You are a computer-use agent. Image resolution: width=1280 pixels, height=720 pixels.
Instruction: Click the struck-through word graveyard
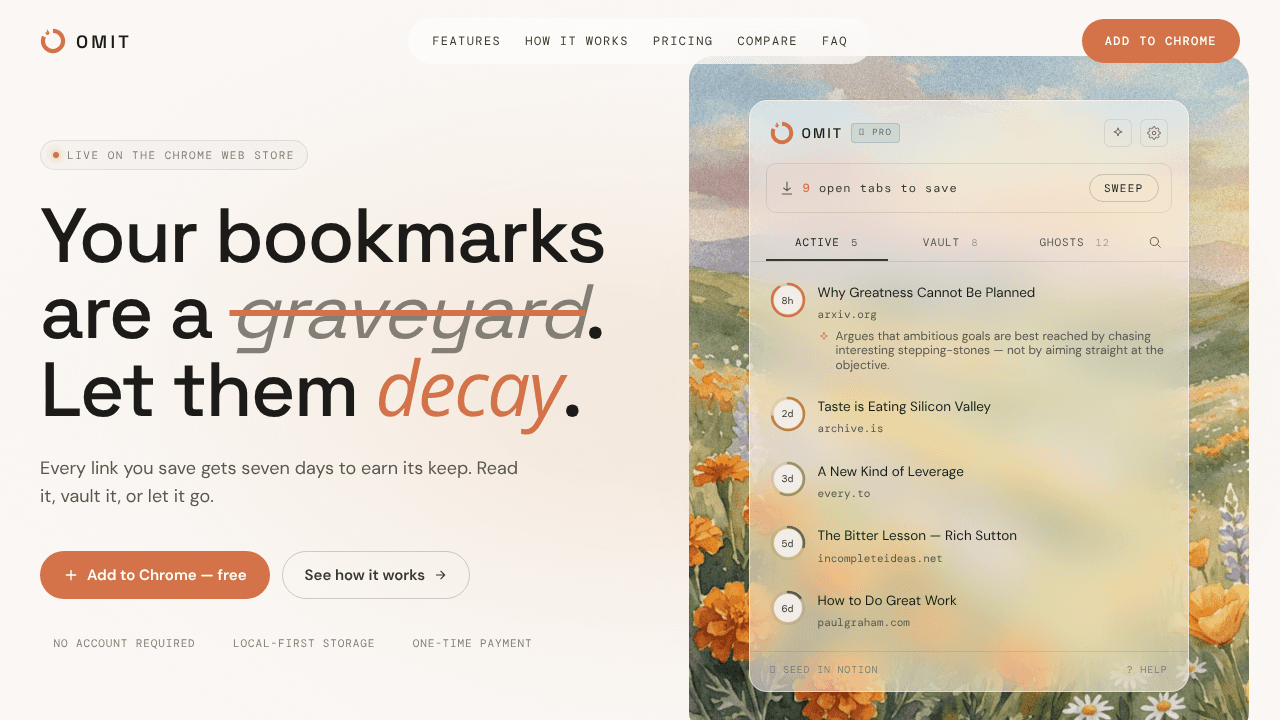click(x=409, y=314)
